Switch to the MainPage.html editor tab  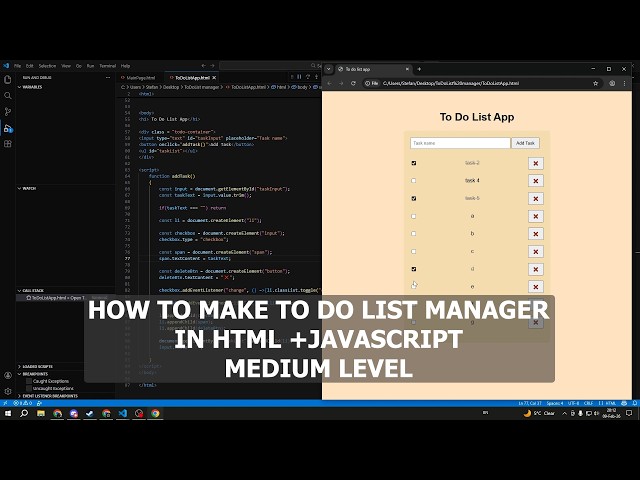[138, 78]
